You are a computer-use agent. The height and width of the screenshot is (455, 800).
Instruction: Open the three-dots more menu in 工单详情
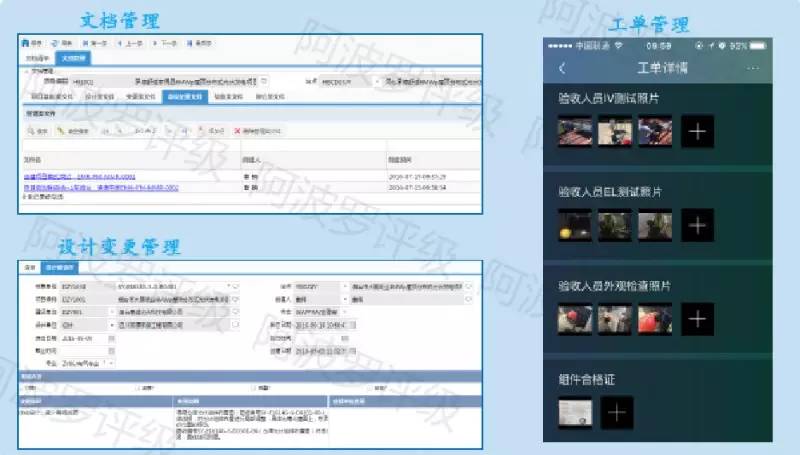point(753,68)
